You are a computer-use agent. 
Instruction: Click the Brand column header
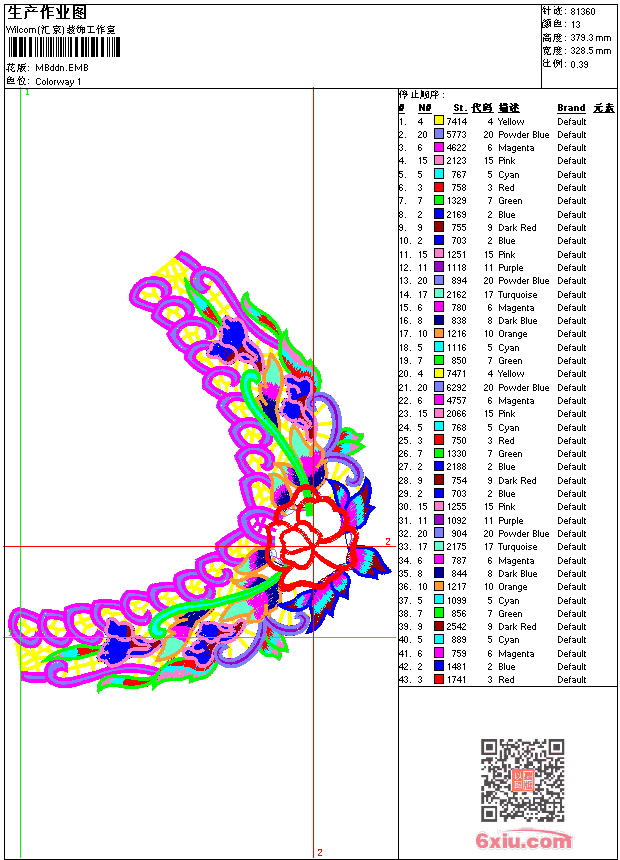[x=571, y=108]
